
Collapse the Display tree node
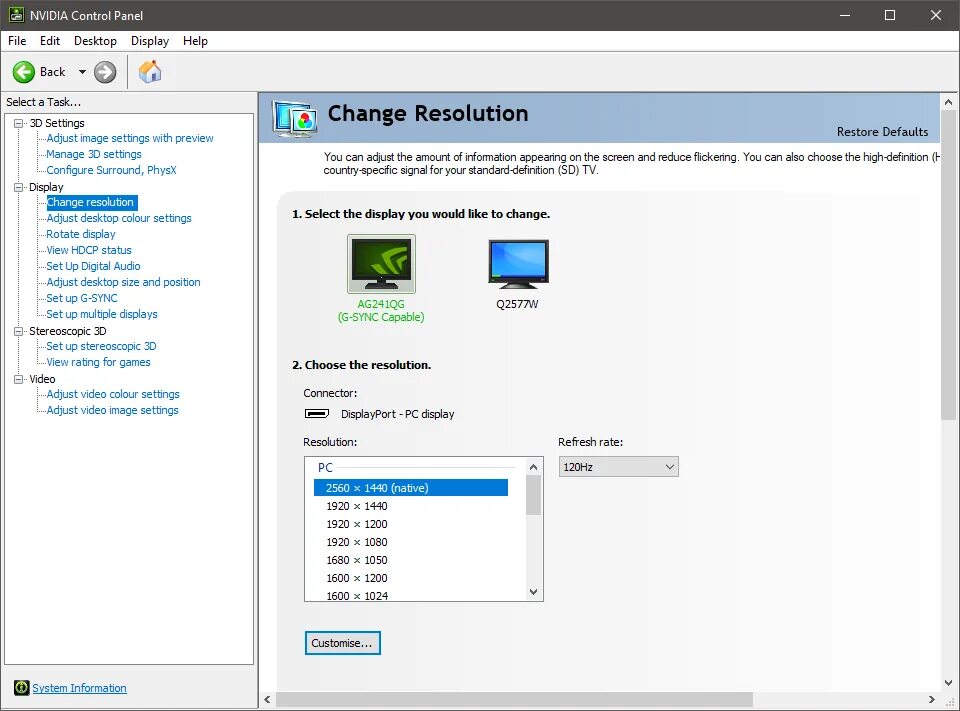point(18,187)
